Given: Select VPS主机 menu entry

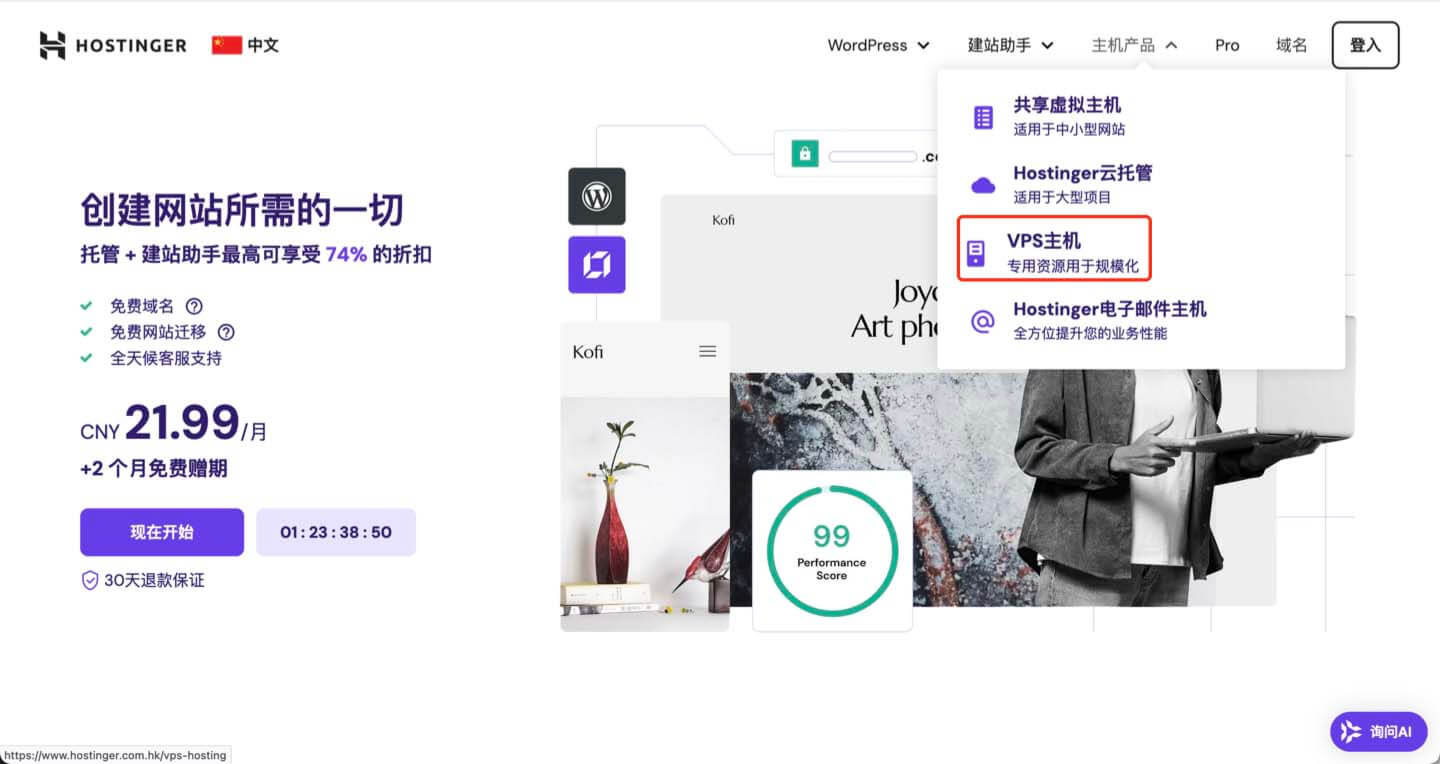Looking at the screenshot, I should point(1055,249).
